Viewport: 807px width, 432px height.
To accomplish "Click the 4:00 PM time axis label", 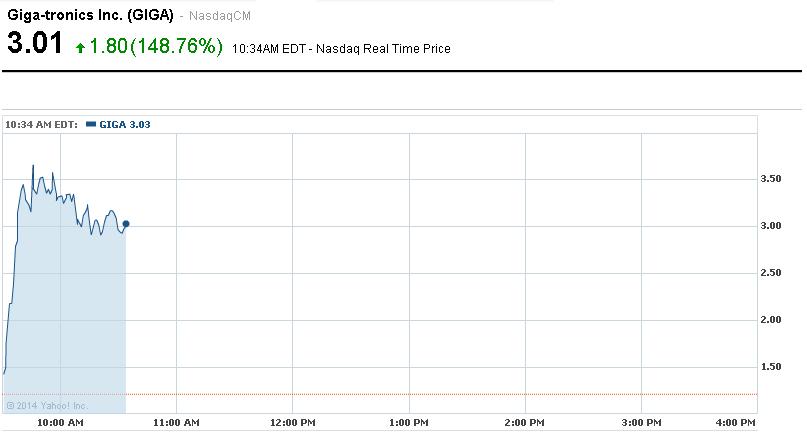I will click(736, 423).
